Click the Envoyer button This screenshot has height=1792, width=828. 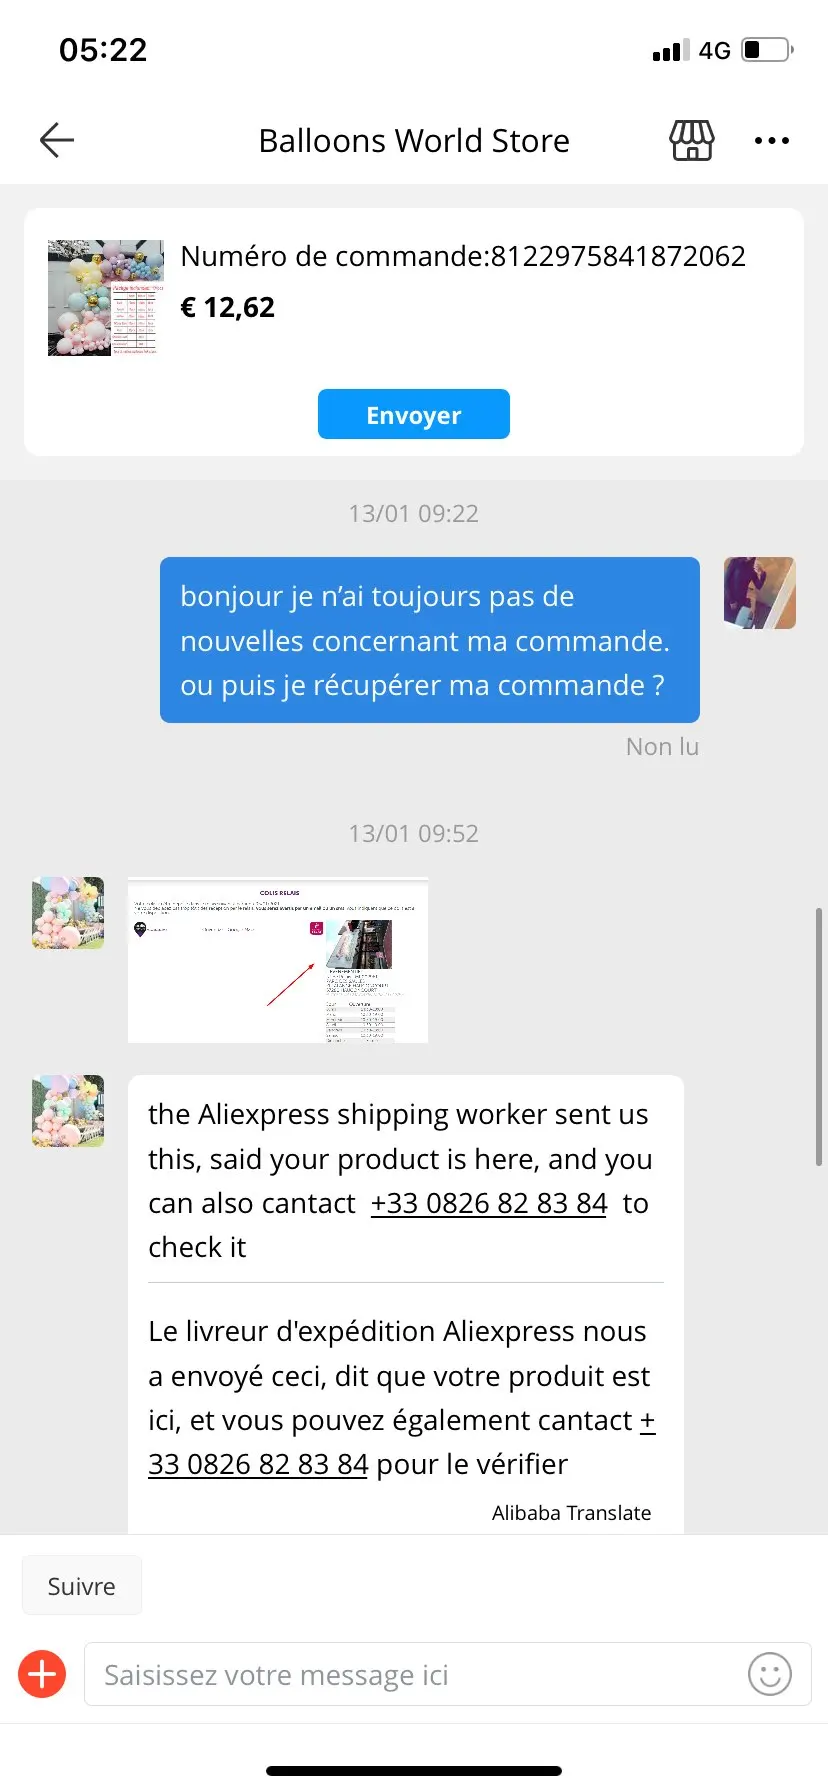pos(414,414)
